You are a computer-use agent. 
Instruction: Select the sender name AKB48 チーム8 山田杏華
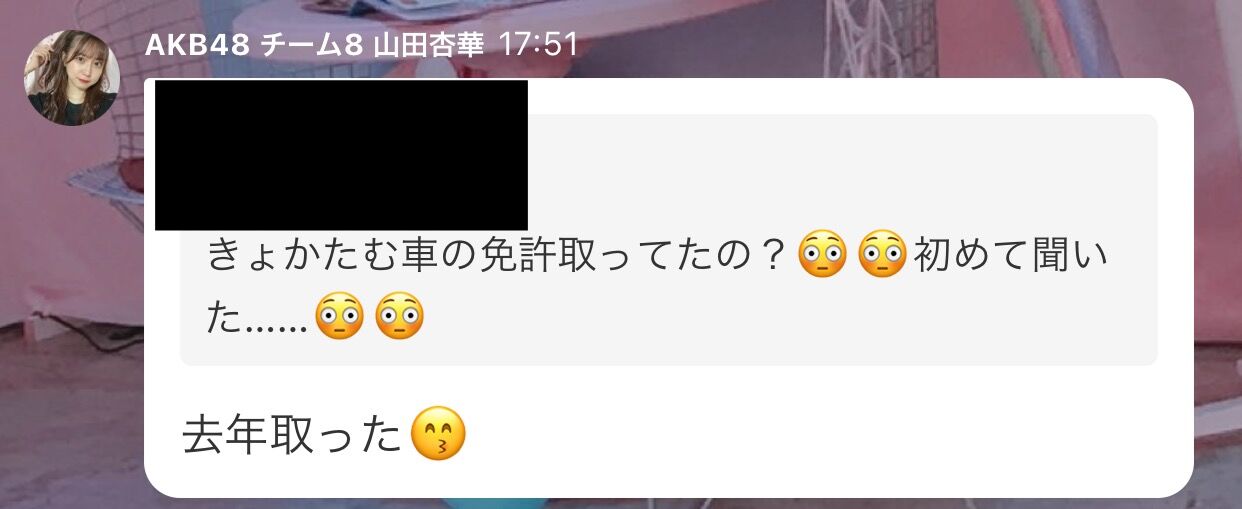pos(314,45)
